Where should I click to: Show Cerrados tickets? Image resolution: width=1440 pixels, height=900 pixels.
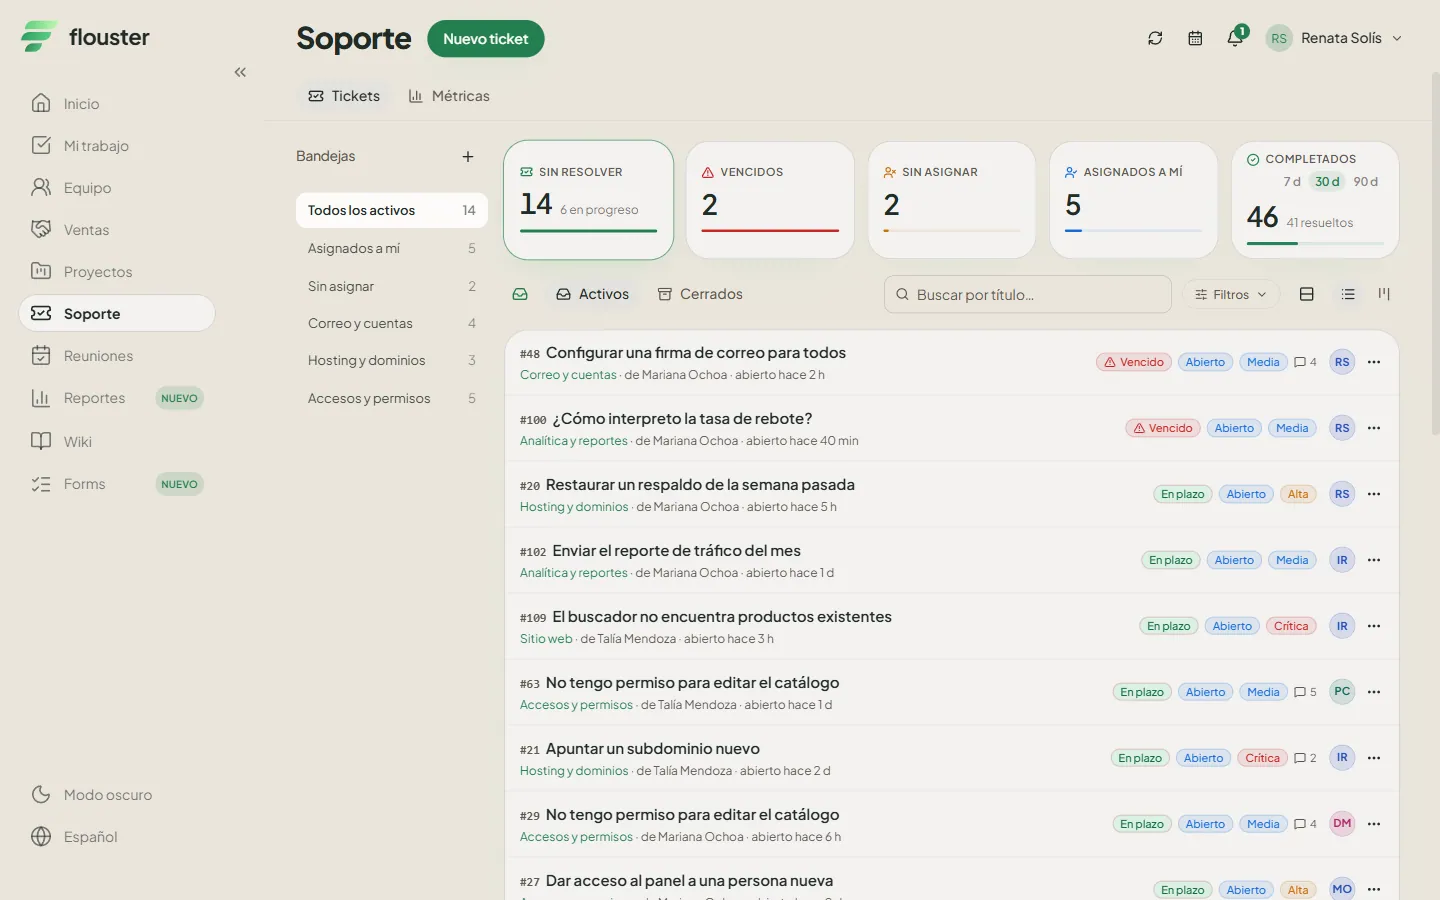point(700,294)
